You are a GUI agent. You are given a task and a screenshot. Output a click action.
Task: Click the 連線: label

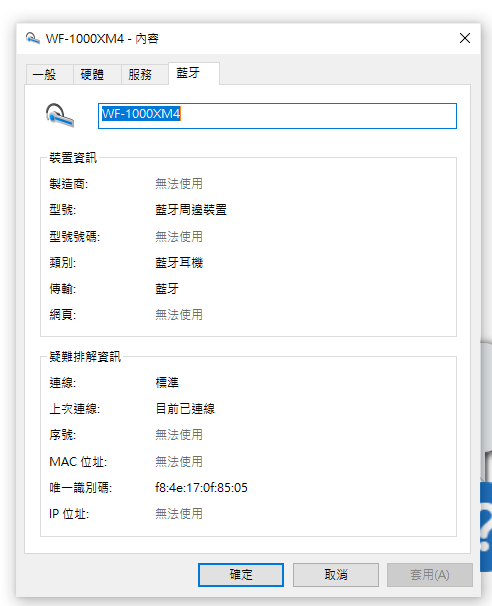(x=63, y=383)
